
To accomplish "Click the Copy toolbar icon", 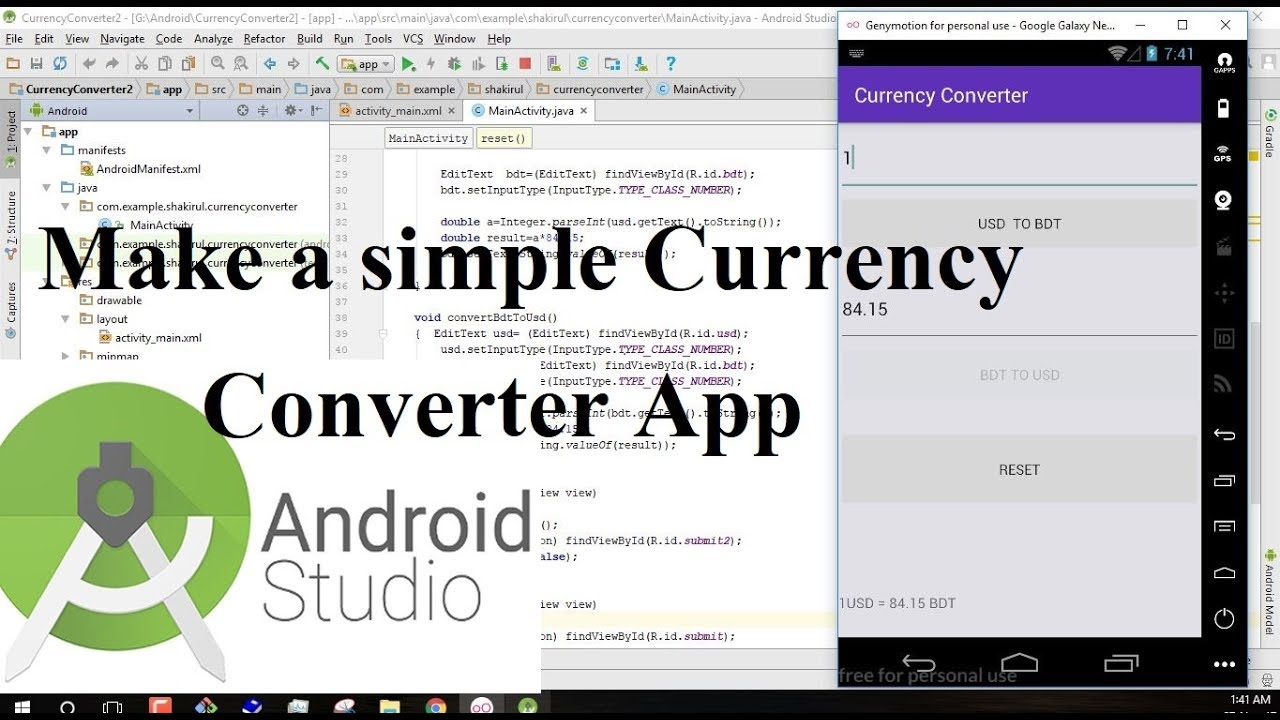I will click(x=164, y=64).
